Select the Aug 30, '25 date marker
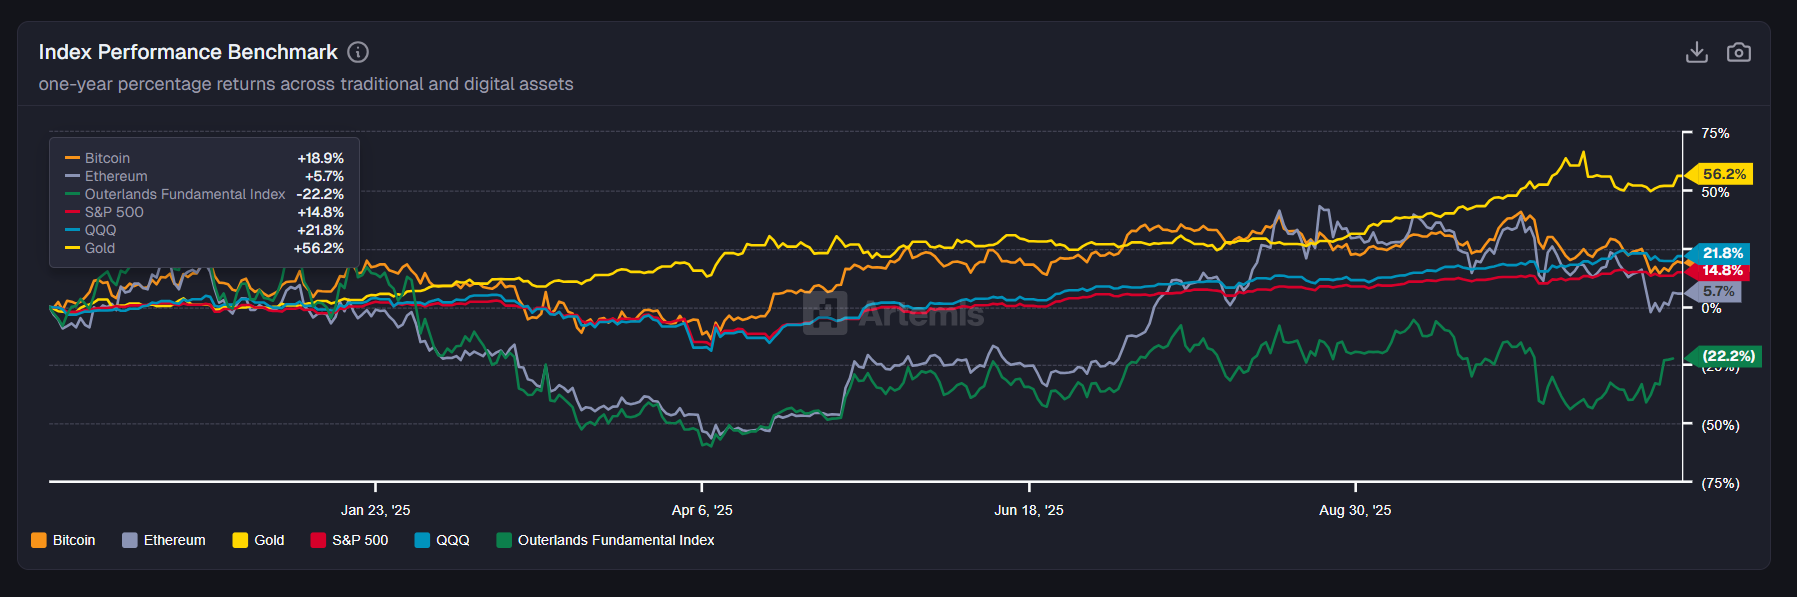The width and height of the screenshot is (1797, 597). click(x=1355, y=510)
